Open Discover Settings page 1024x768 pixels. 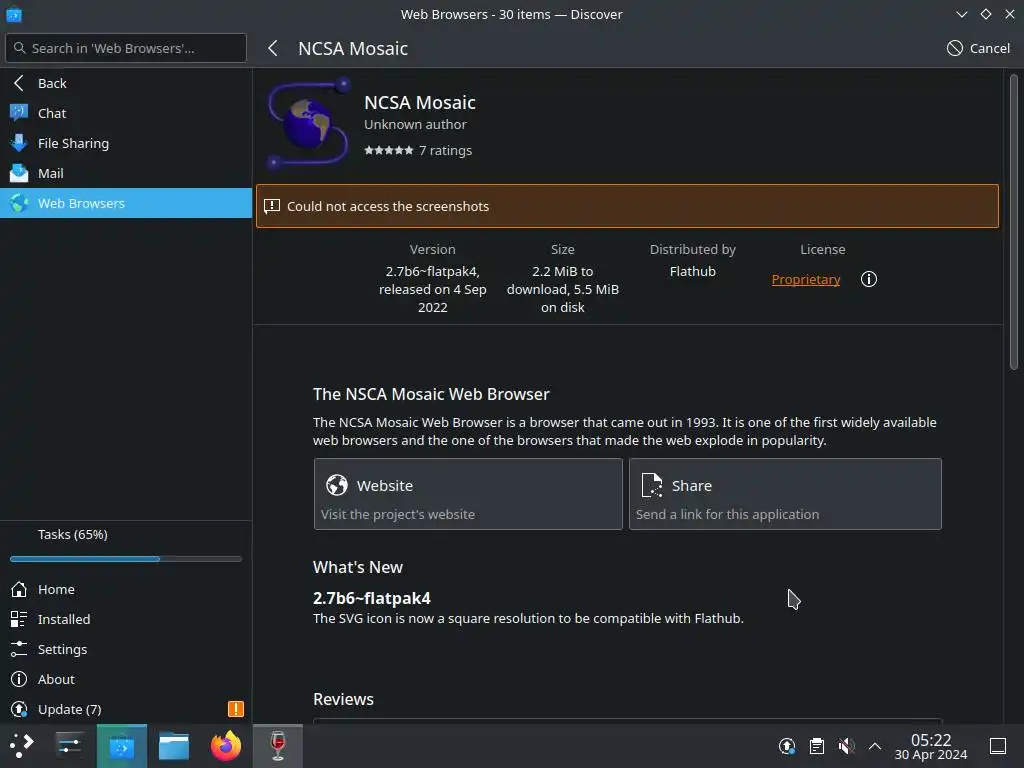126,649
